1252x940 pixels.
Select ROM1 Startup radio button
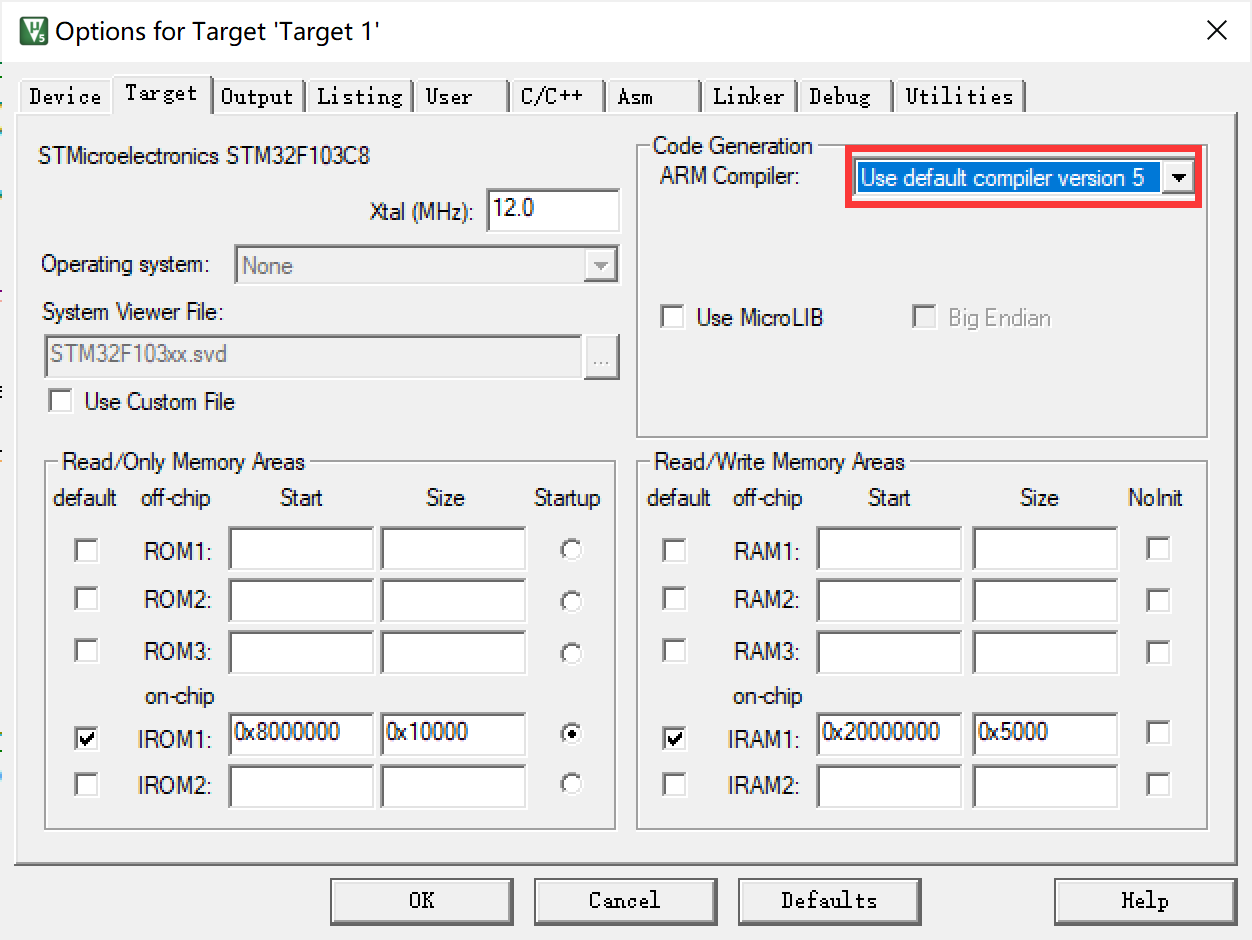(571, 549)
